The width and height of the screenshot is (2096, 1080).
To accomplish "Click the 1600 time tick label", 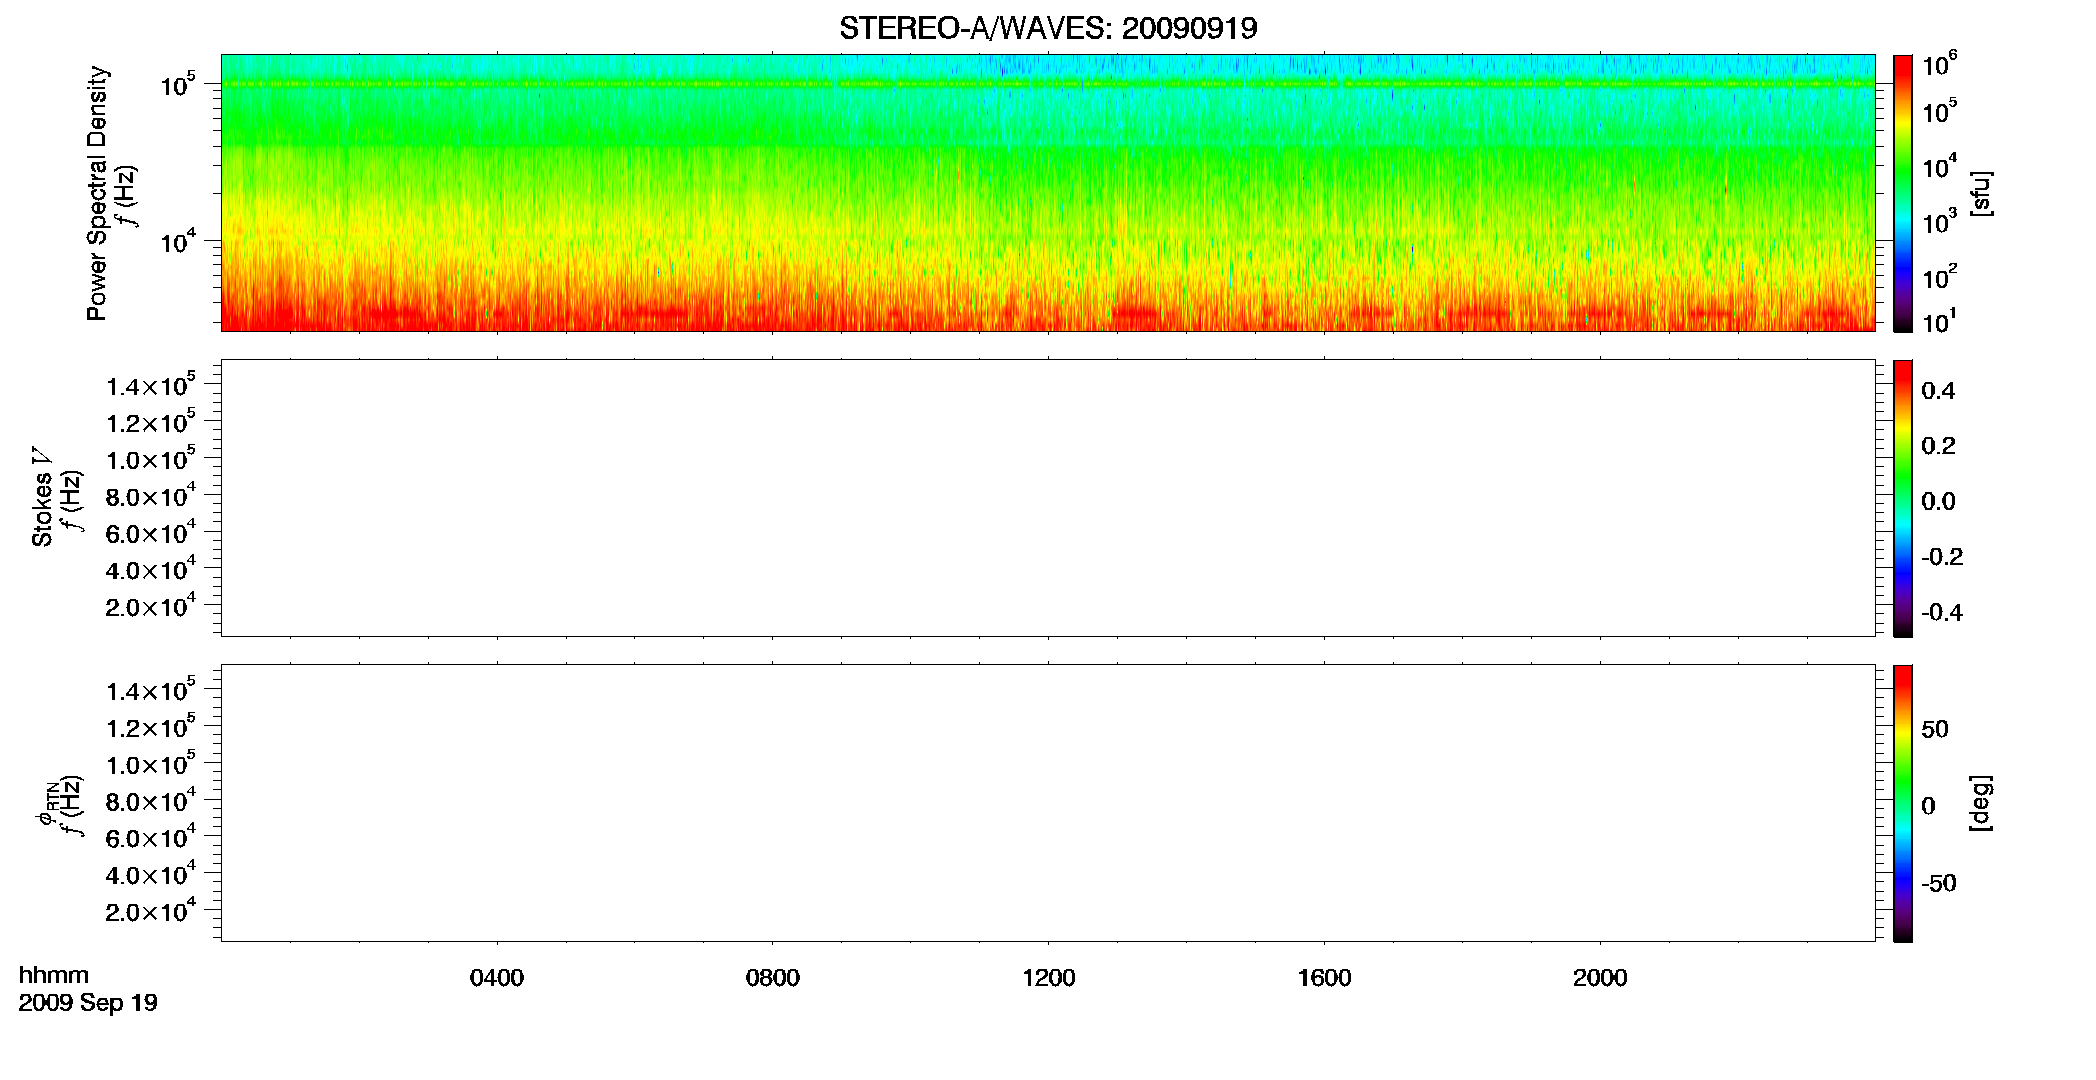I will click(x=1325, y=978).
